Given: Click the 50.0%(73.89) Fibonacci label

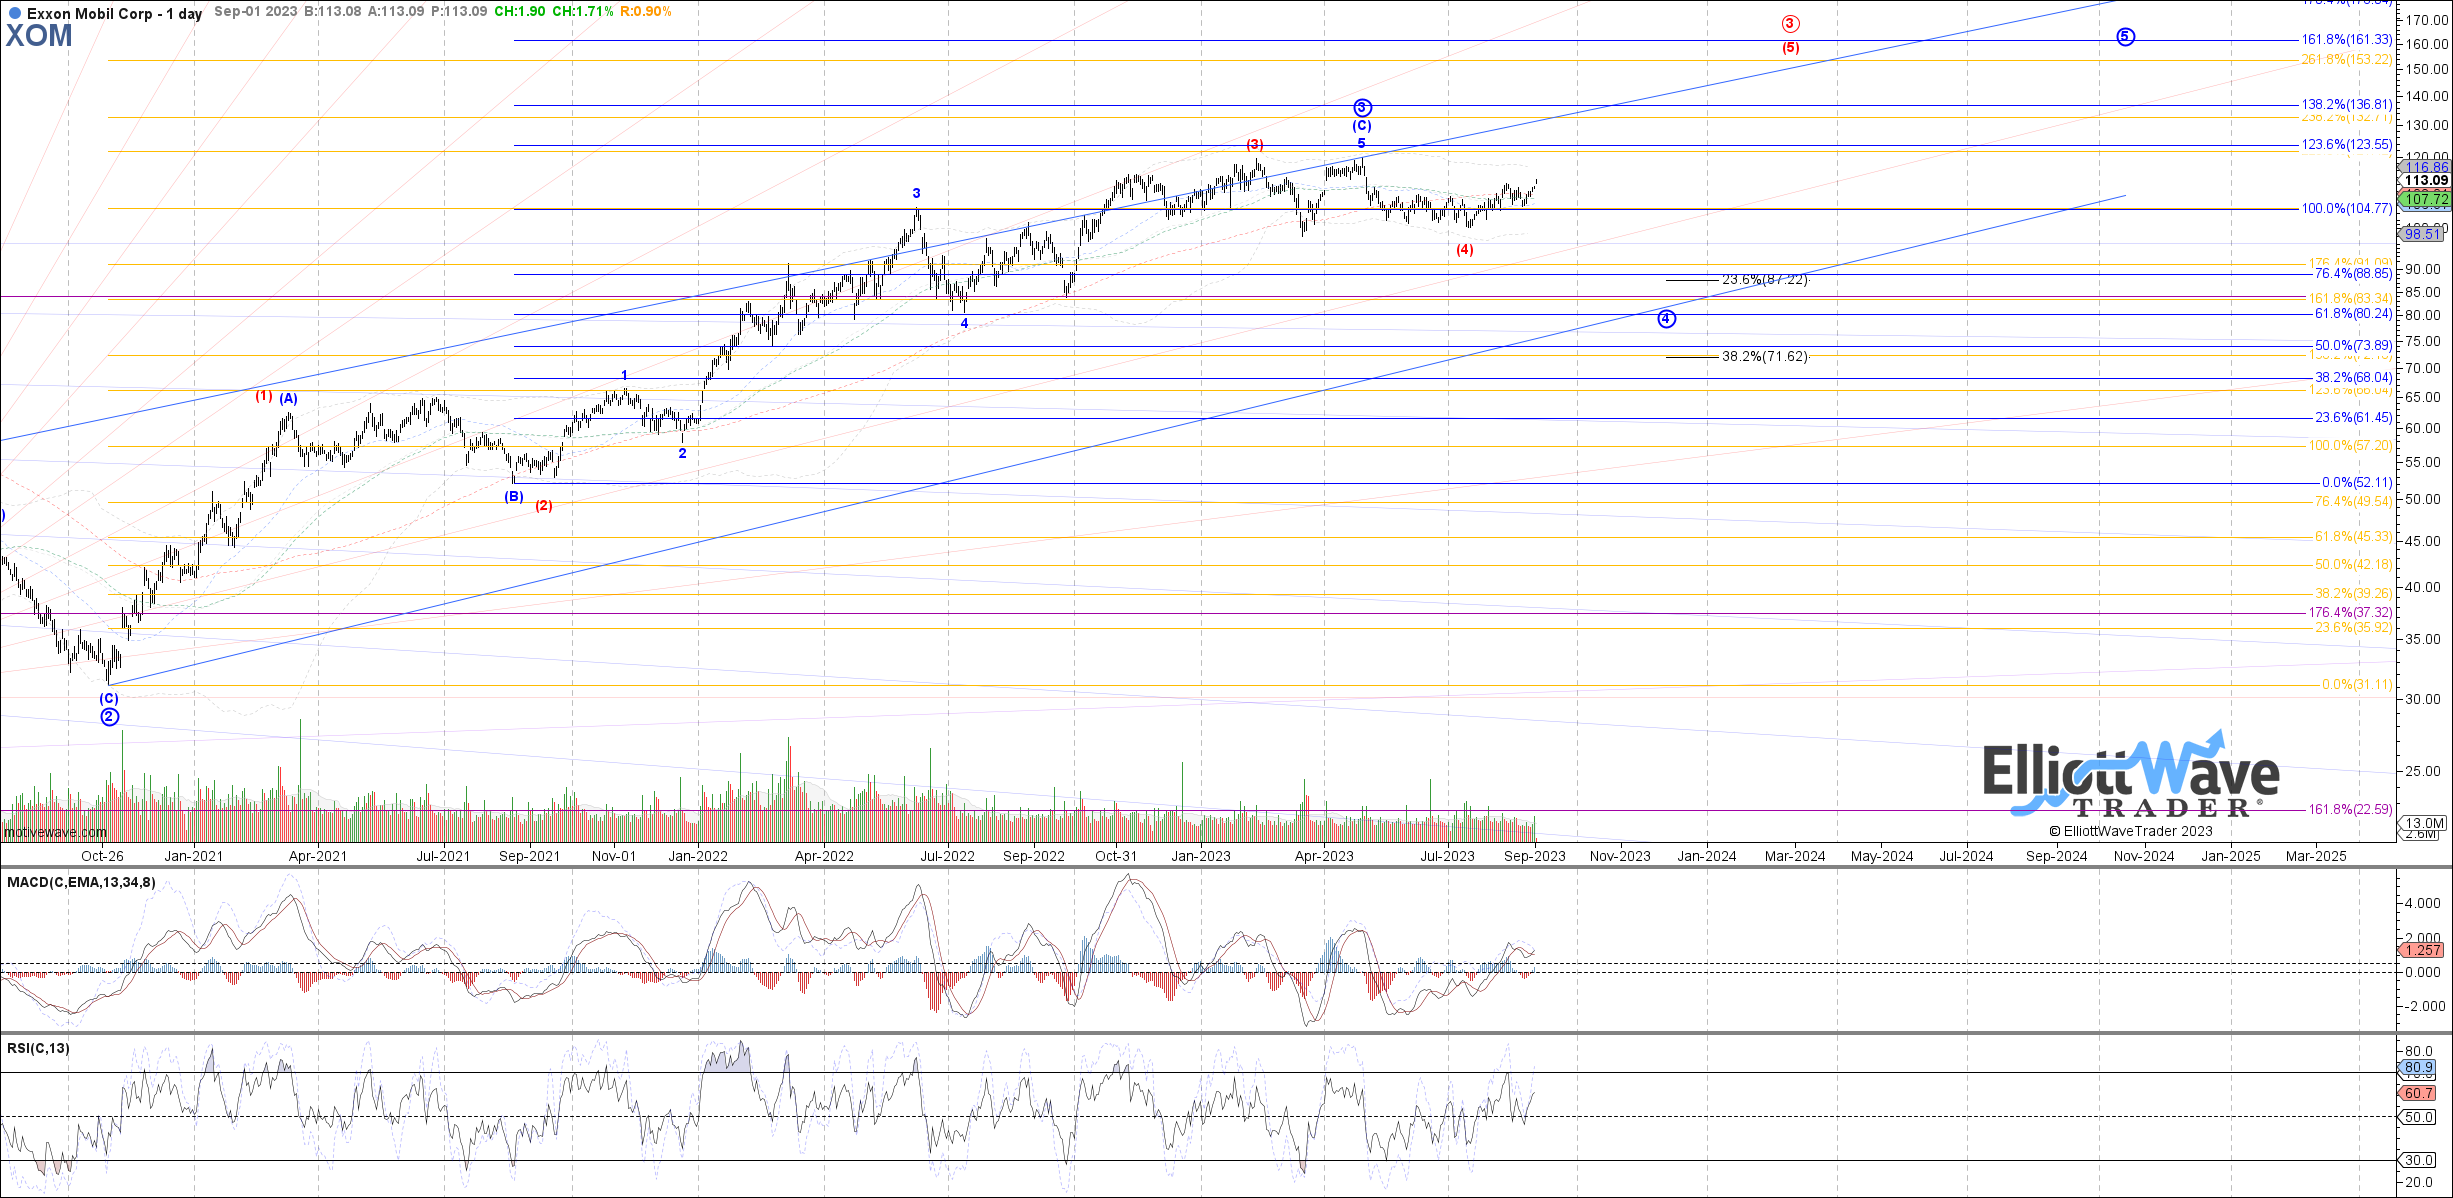Looking at the screenshot, I should coord(2353,346).
